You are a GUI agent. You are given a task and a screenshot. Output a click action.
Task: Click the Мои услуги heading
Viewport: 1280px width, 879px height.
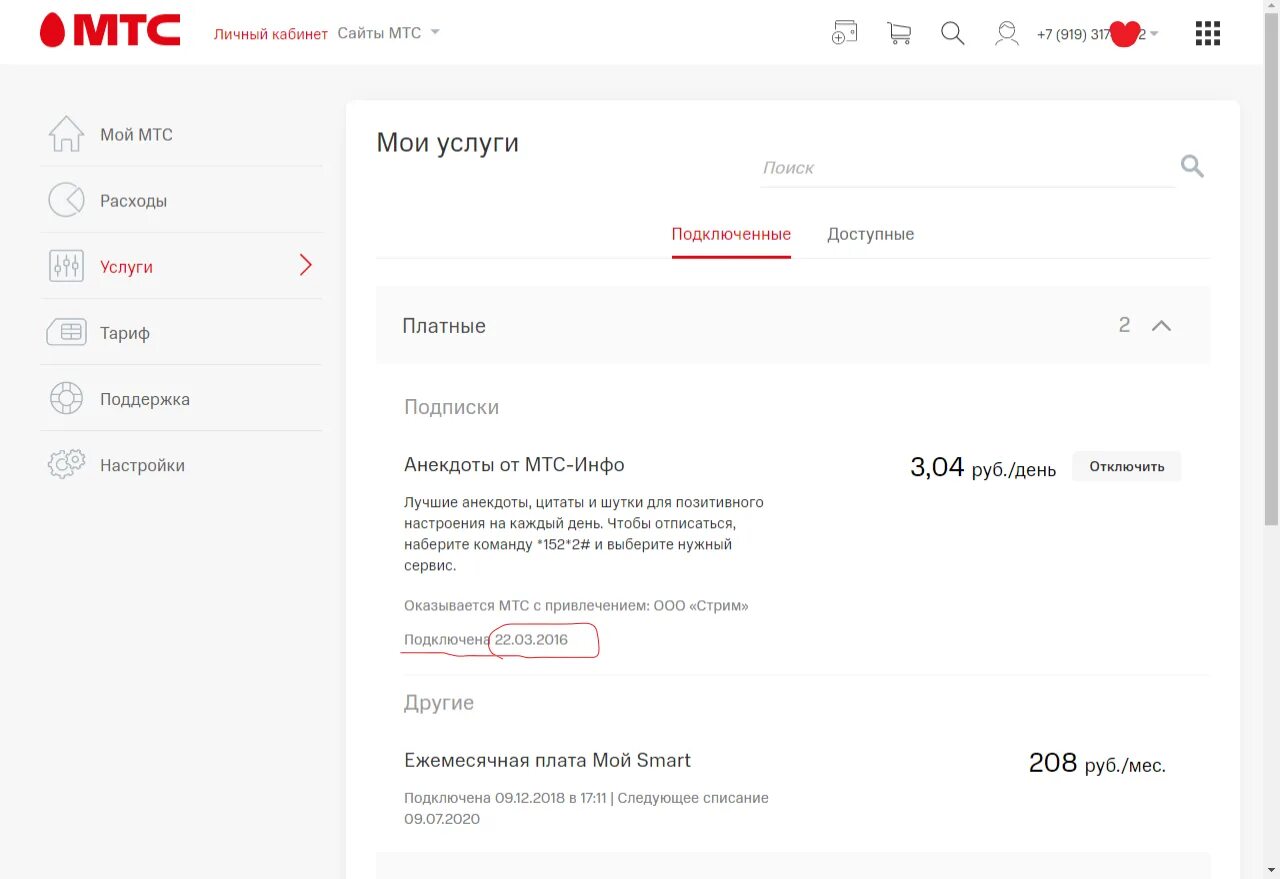click(x=447, y=143)
